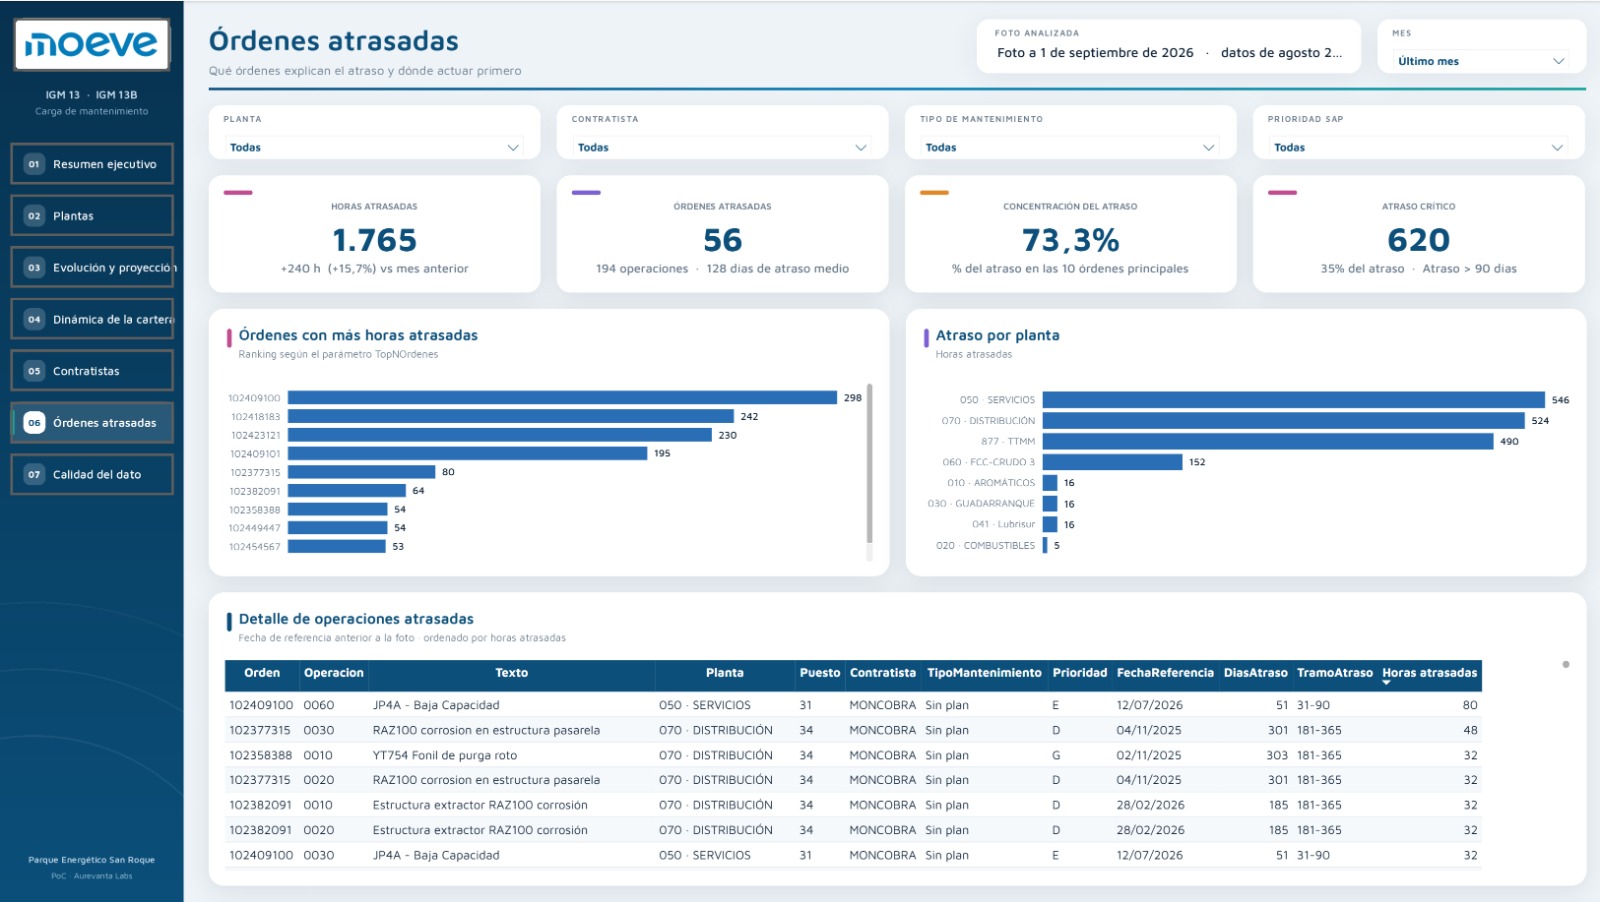The width and height of the screenshot is (1600, 902).
Task: Click the text 'RAZ100 corrosion en estructura pasarela' in operation 0030 row
Action: 486,730
